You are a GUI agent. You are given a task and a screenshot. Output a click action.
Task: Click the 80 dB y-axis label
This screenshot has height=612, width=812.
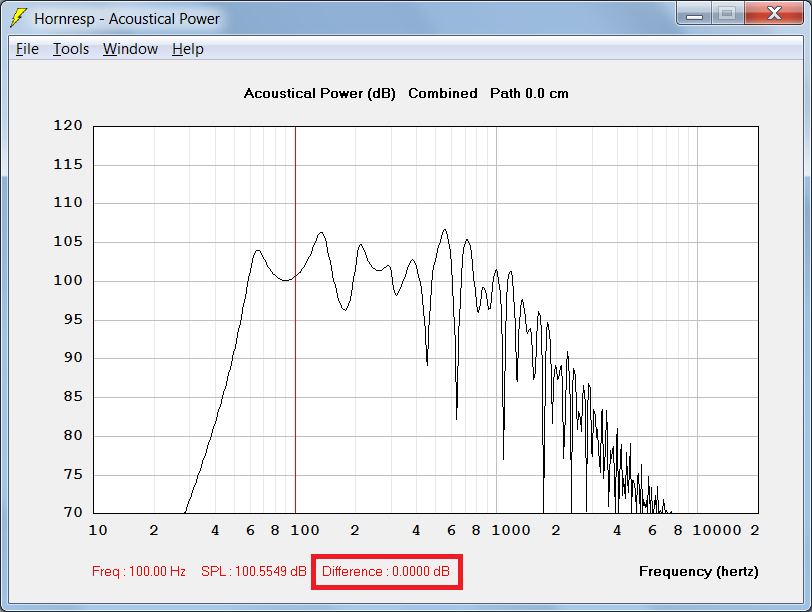[73, 435]
